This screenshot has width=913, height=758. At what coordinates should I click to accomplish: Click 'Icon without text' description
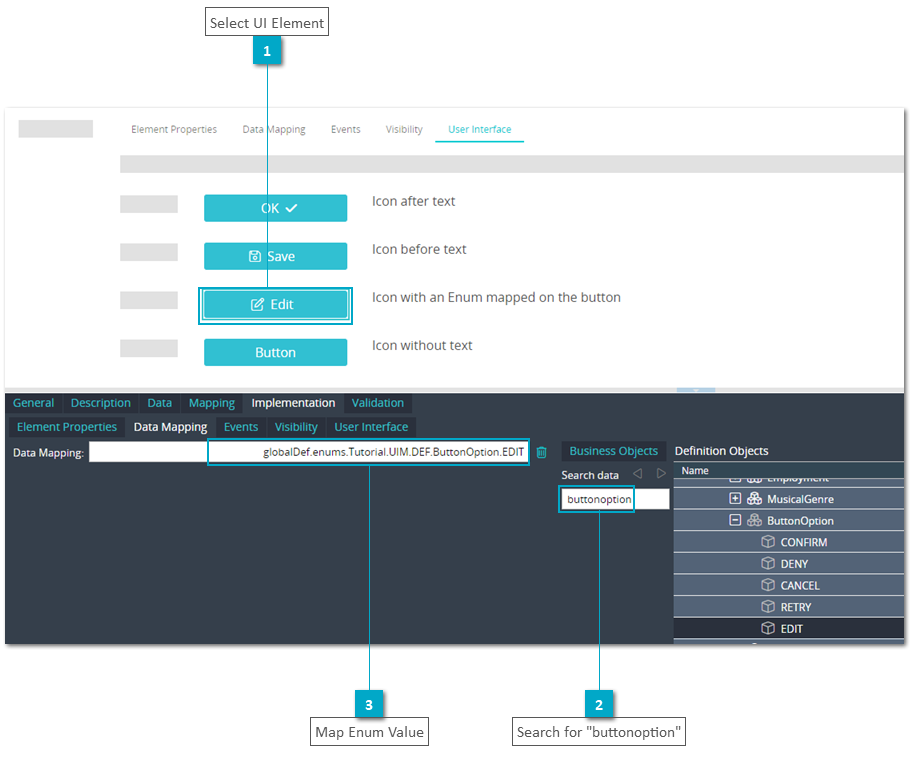(x=422, y=345)
